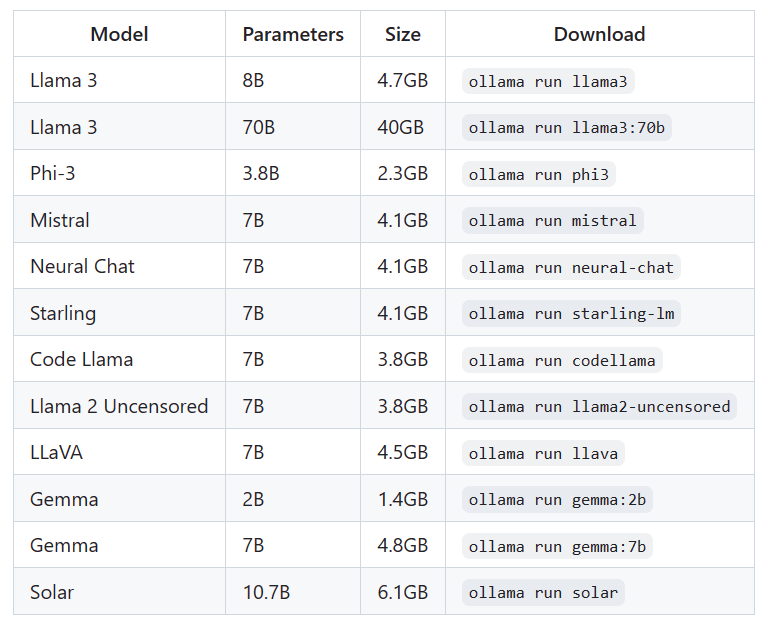
Task: Click the Llama 2 Uncensored model name
Action: point(119,406)
